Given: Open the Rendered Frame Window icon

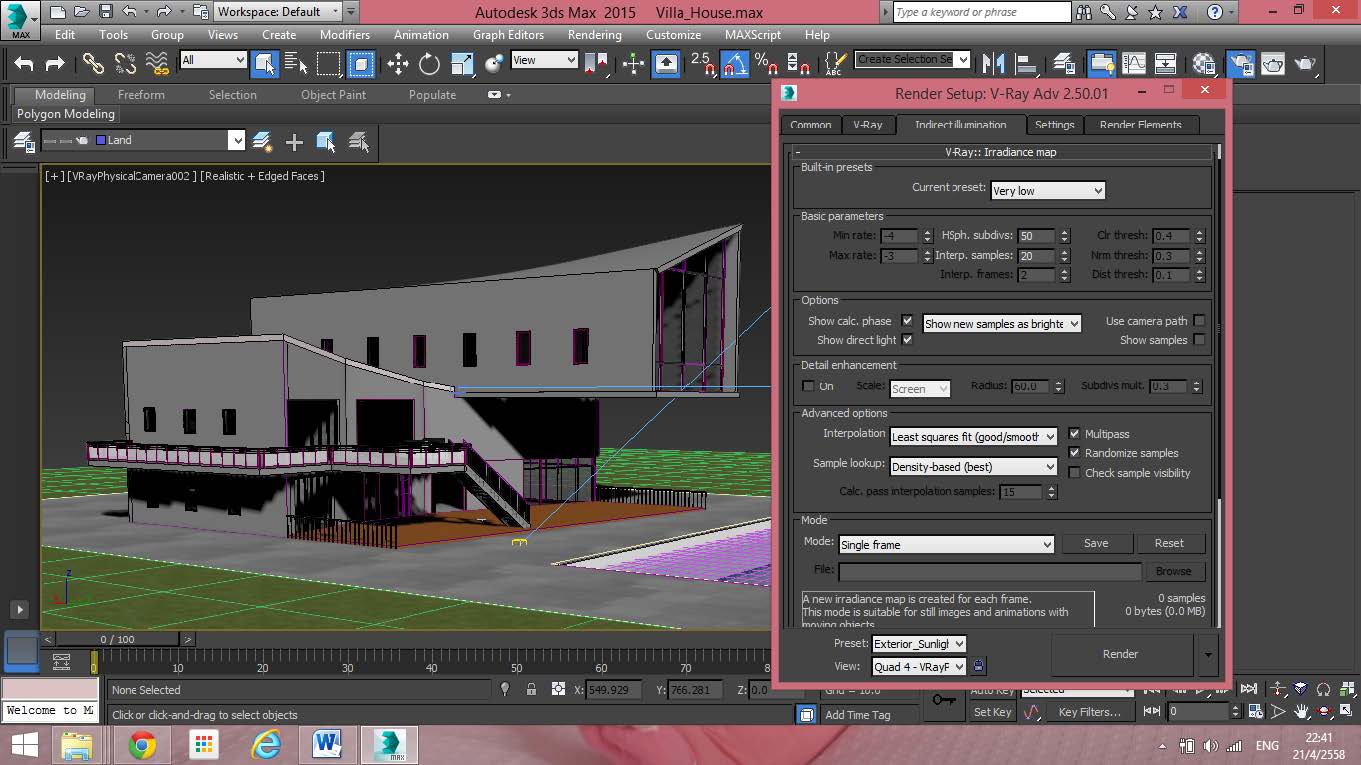Looking at the screenshot, I should 1273,64.
